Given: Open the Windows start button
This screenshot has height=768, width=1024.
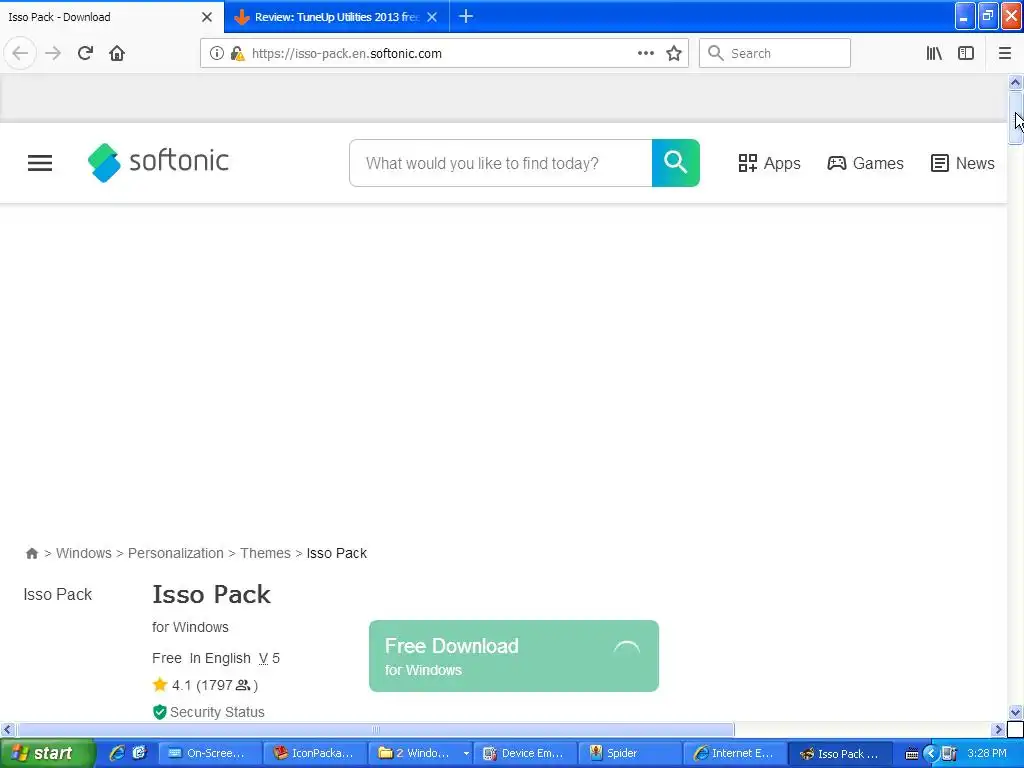Looking at the screenshot, I should (x=46, y=753).
